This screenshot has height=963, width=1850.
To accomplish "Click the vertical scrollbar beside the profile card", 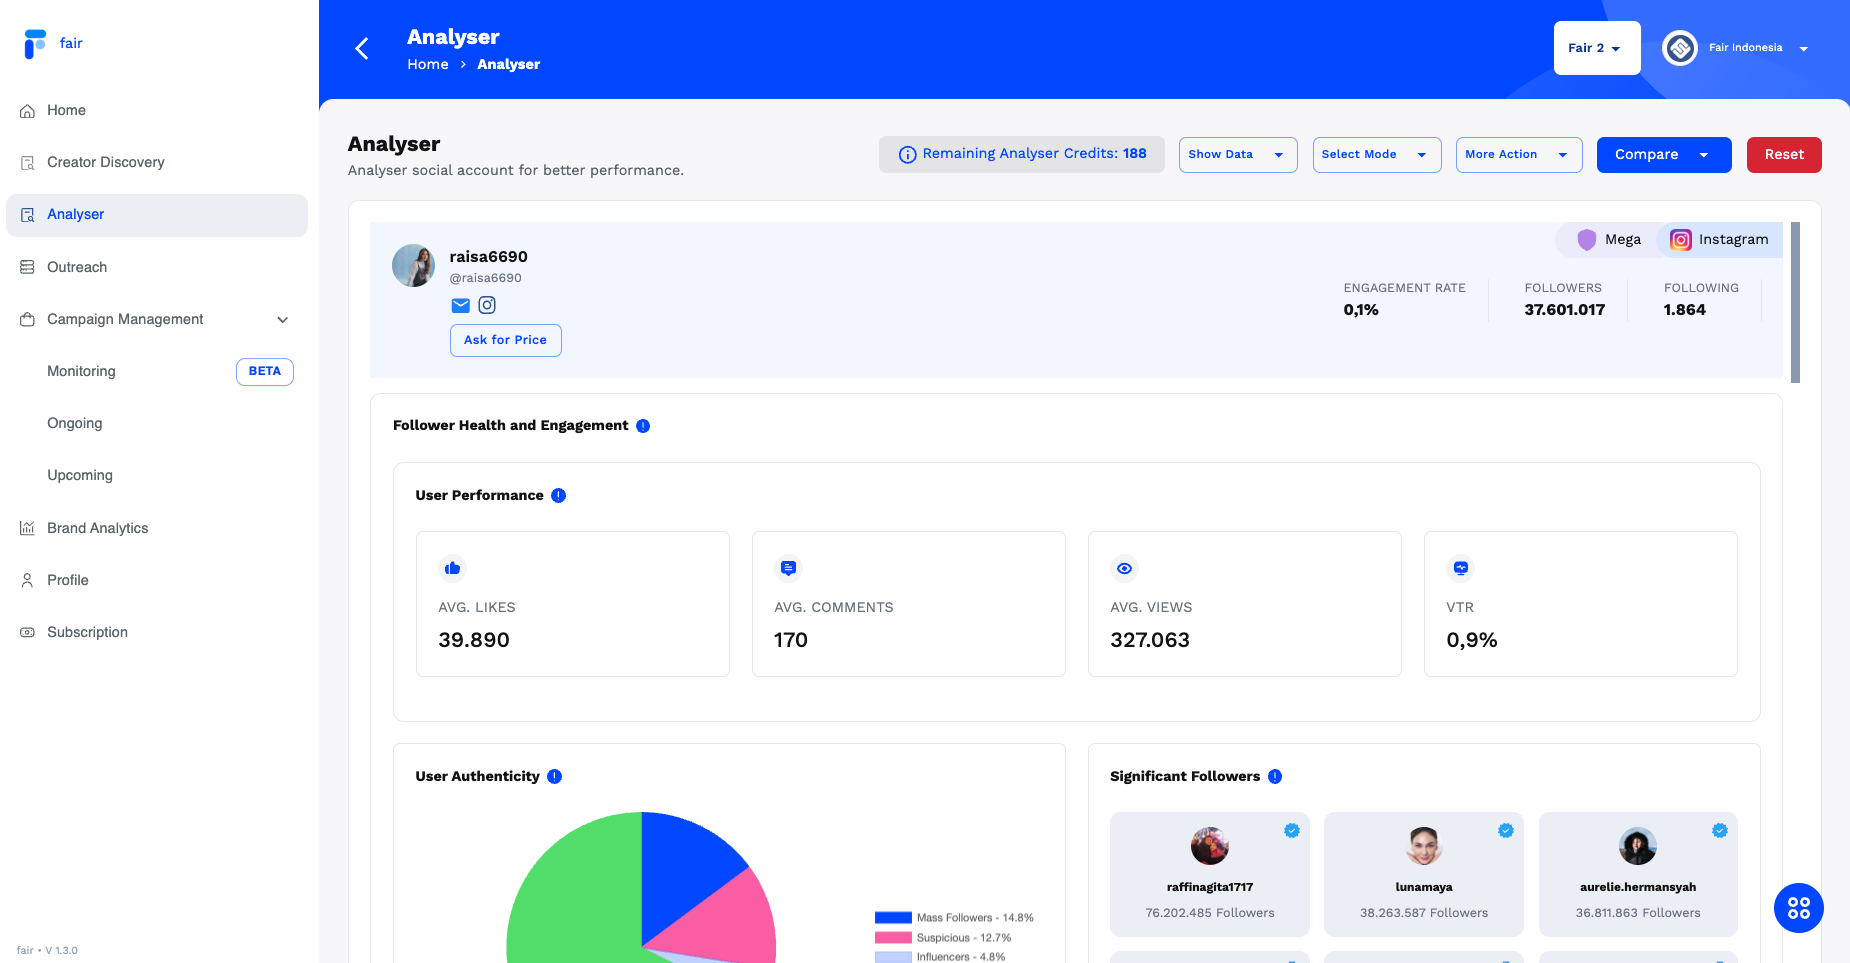I will pyautogui.click(x=1795, y=302).
